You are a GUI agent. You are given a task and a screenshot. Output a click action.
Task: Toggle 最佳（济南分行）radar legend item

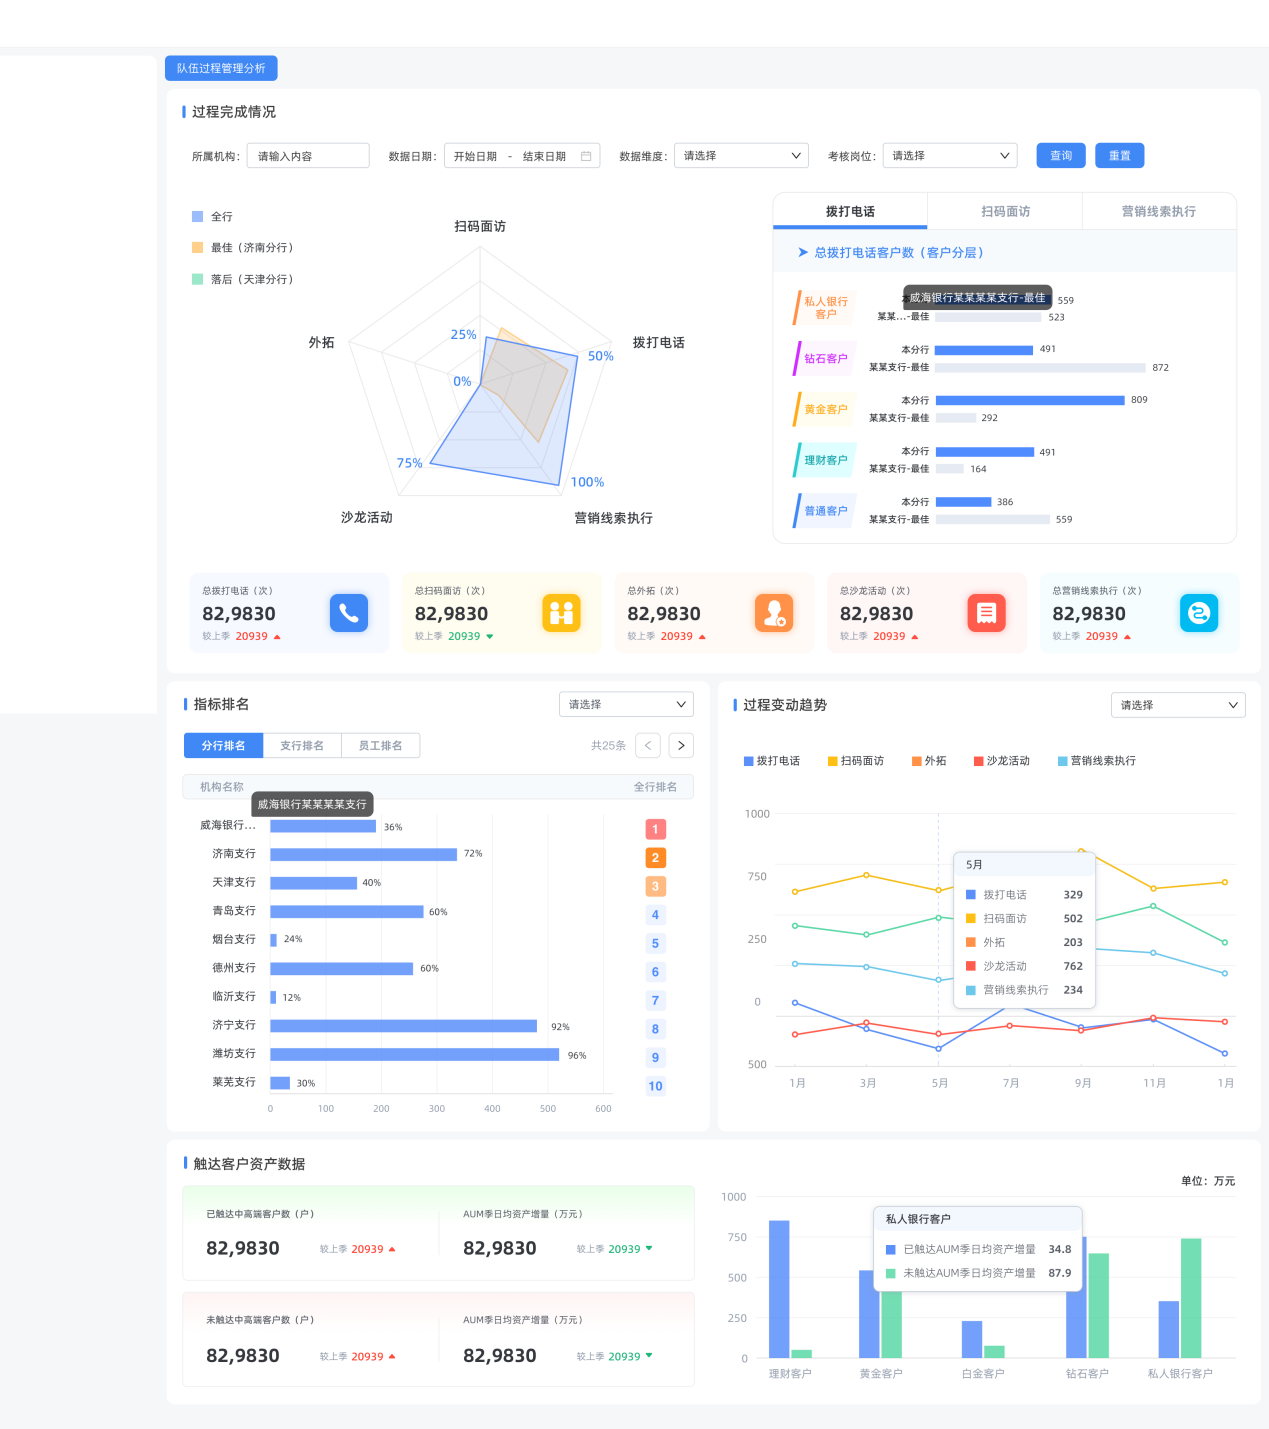point(242,248)
